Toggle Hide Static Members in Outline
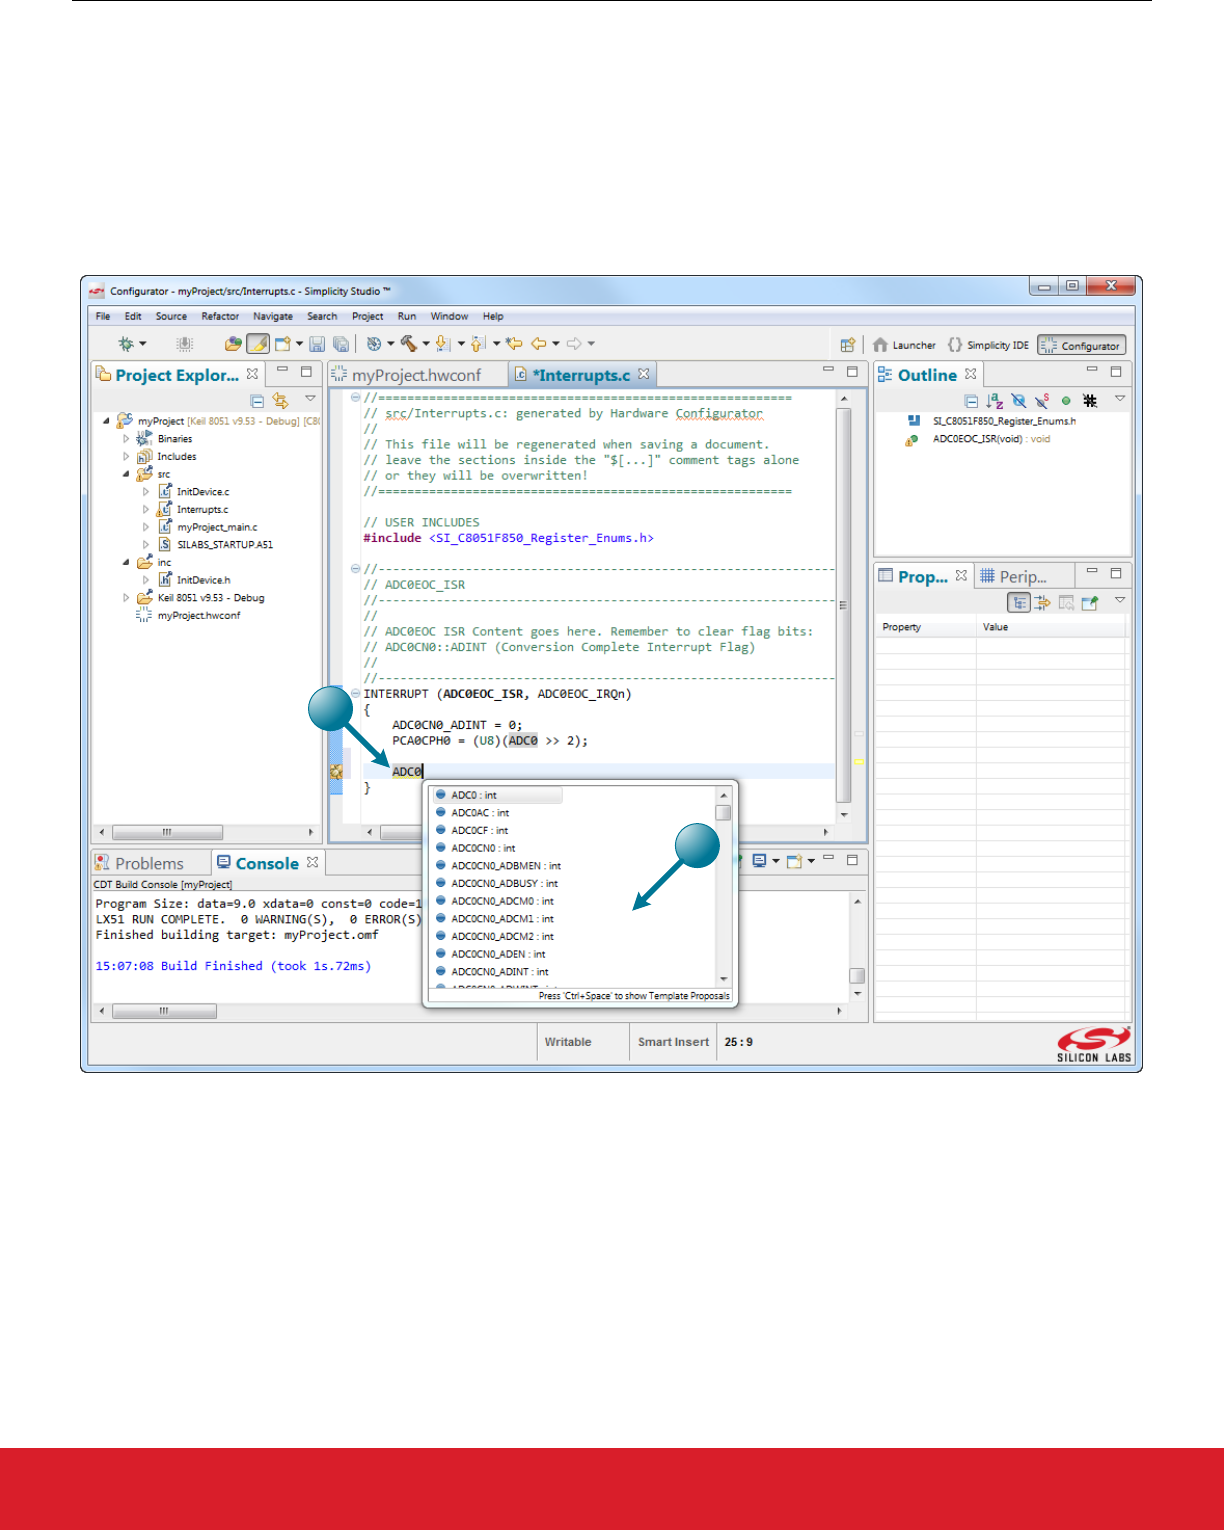This screenshot has height=1530, width=1224. (x=1042, y=400)
